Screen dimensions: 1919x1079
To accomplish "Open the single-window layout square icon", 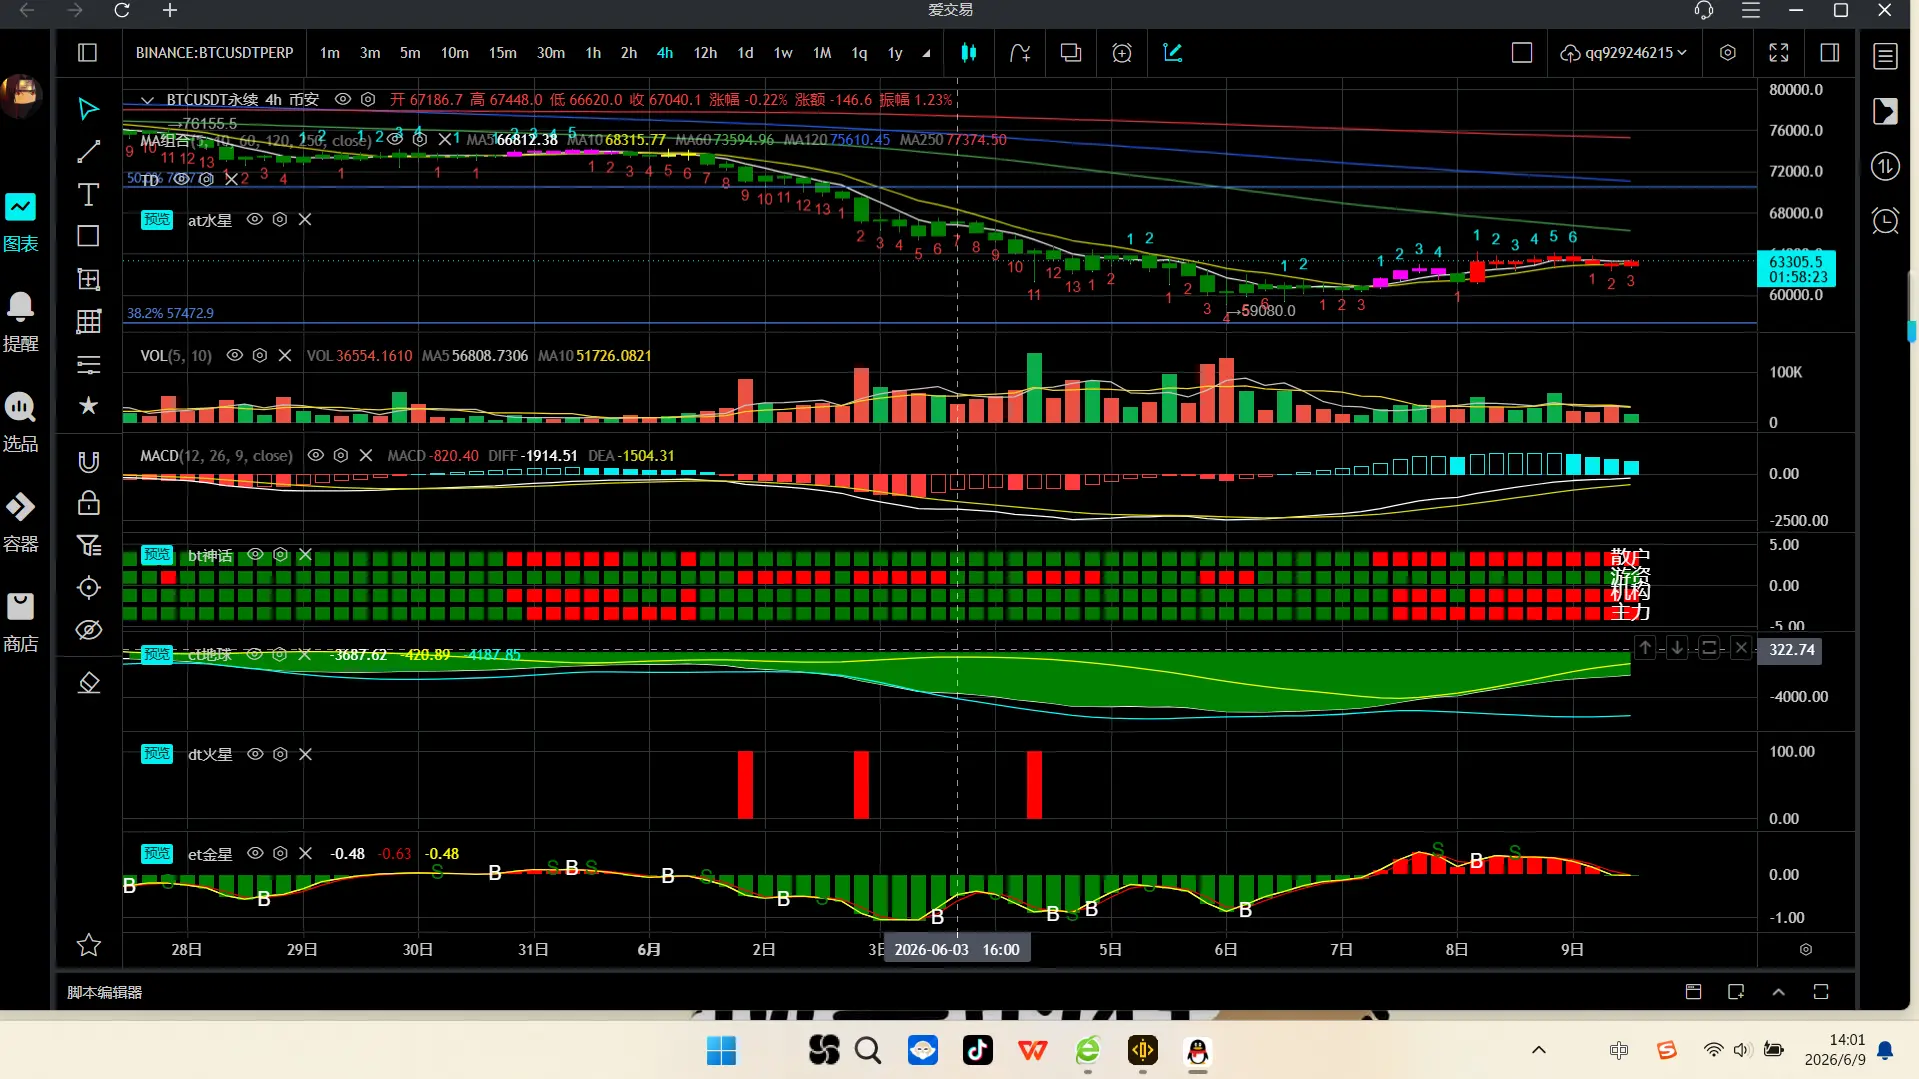I will pyautogui.click(x=1521, y=53).
